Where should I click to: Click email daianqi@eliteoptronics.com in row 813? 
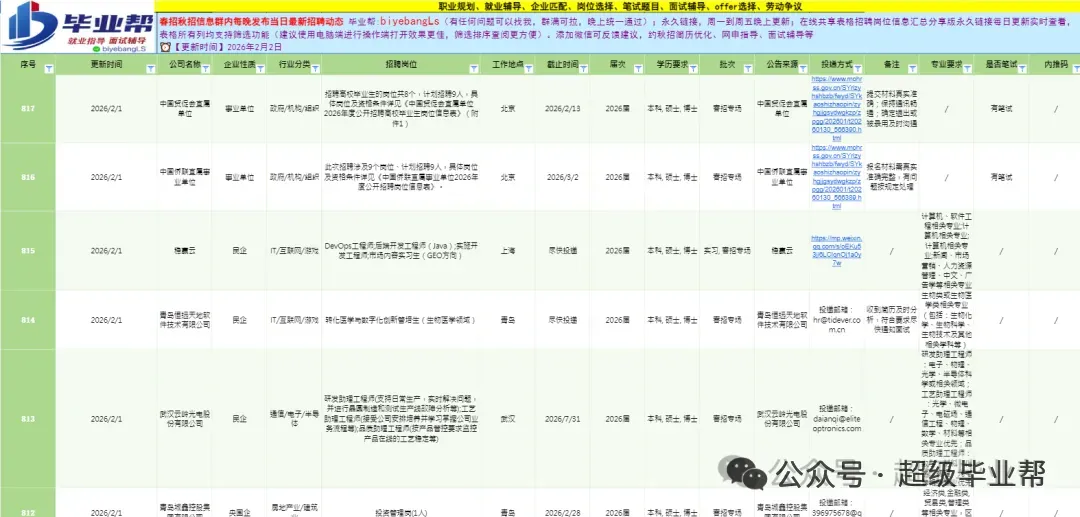pos(836,423)
